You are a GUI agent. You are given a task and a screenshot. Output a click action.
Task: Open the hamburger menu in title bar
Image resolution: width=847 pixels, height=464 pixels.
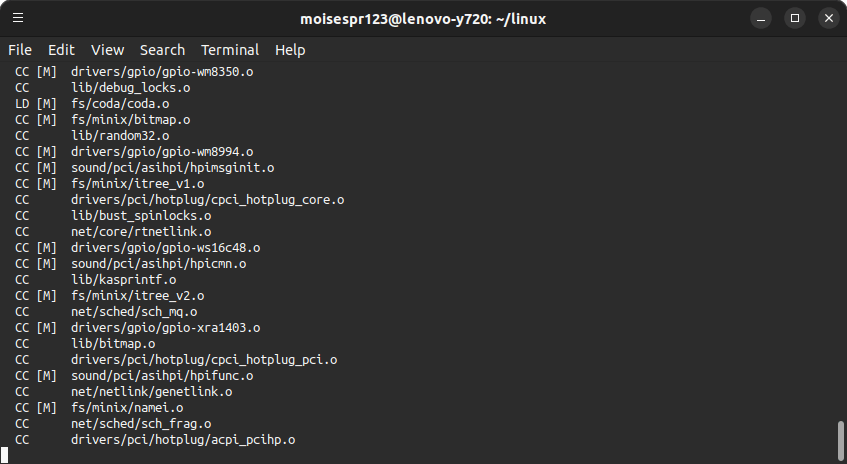pos(18,18)
